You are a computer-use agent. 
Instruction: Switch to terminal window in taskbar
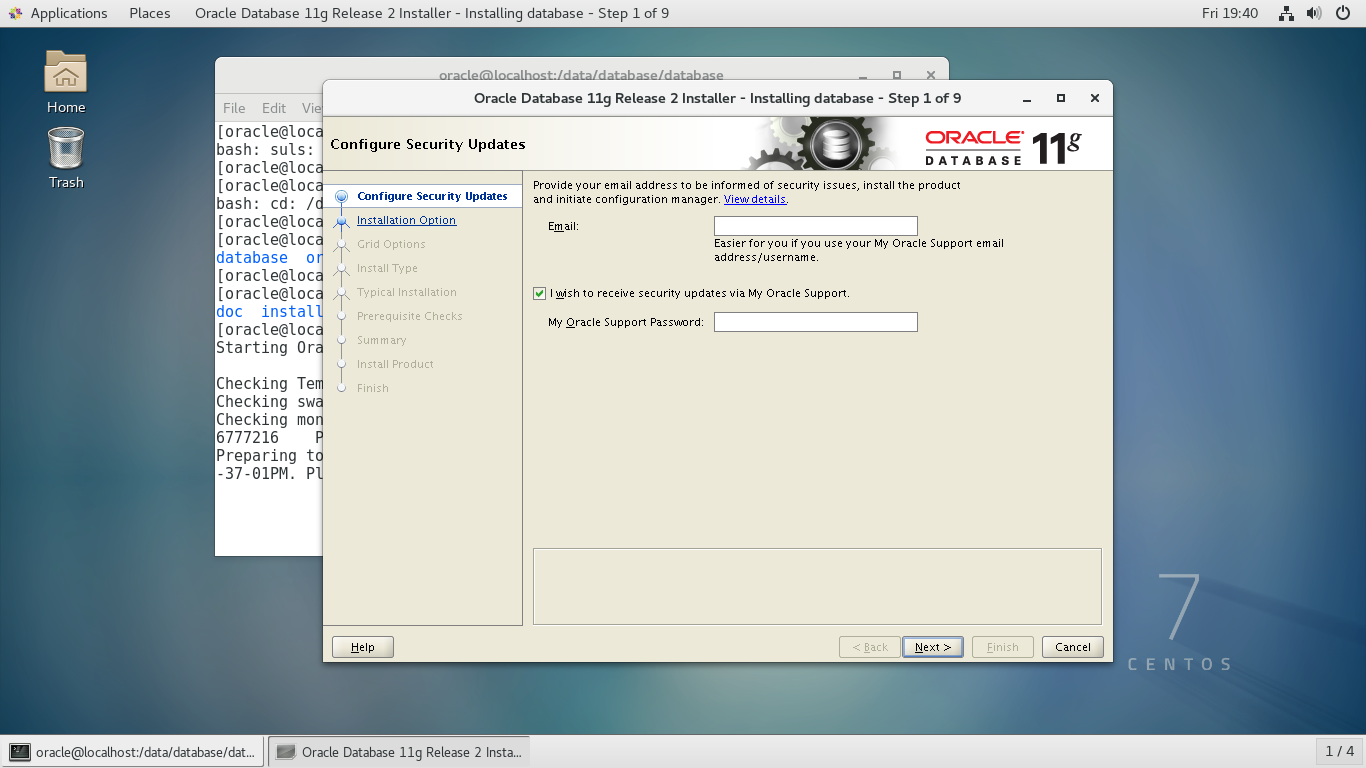(134, 752)
